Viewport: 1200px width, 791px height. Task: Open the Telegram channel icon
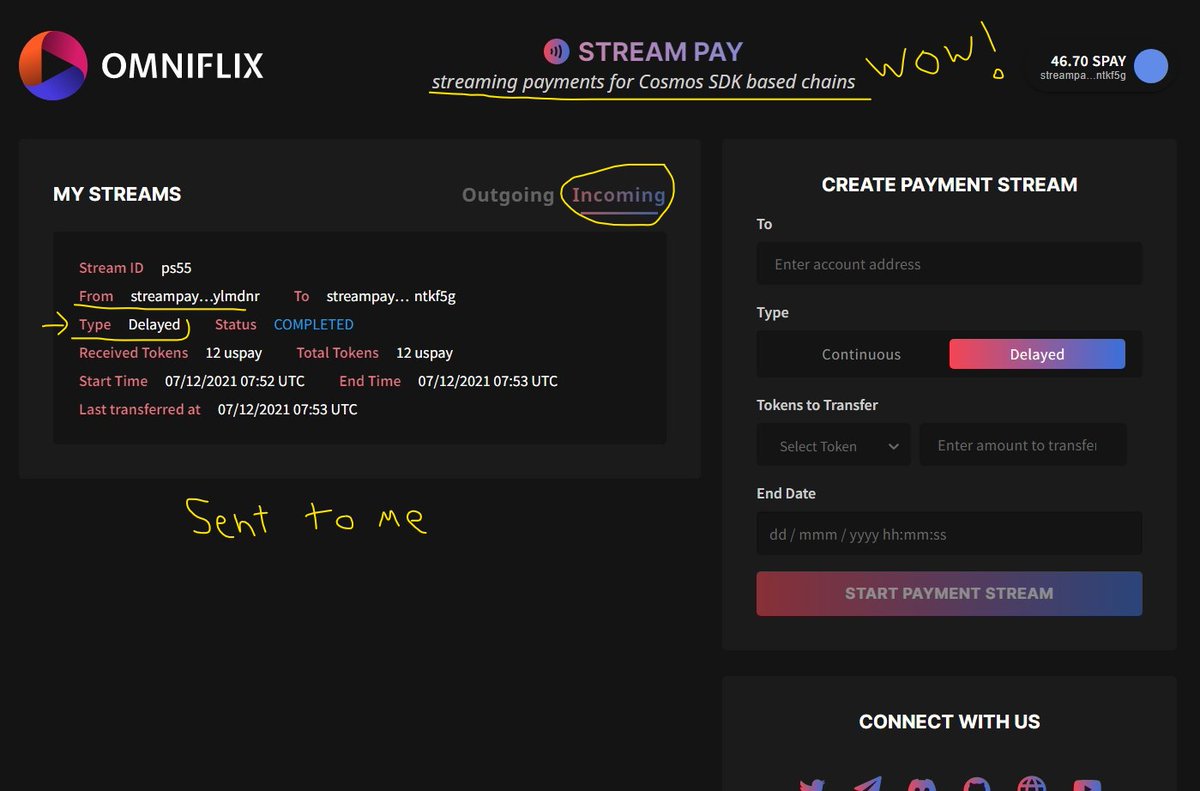869,785
